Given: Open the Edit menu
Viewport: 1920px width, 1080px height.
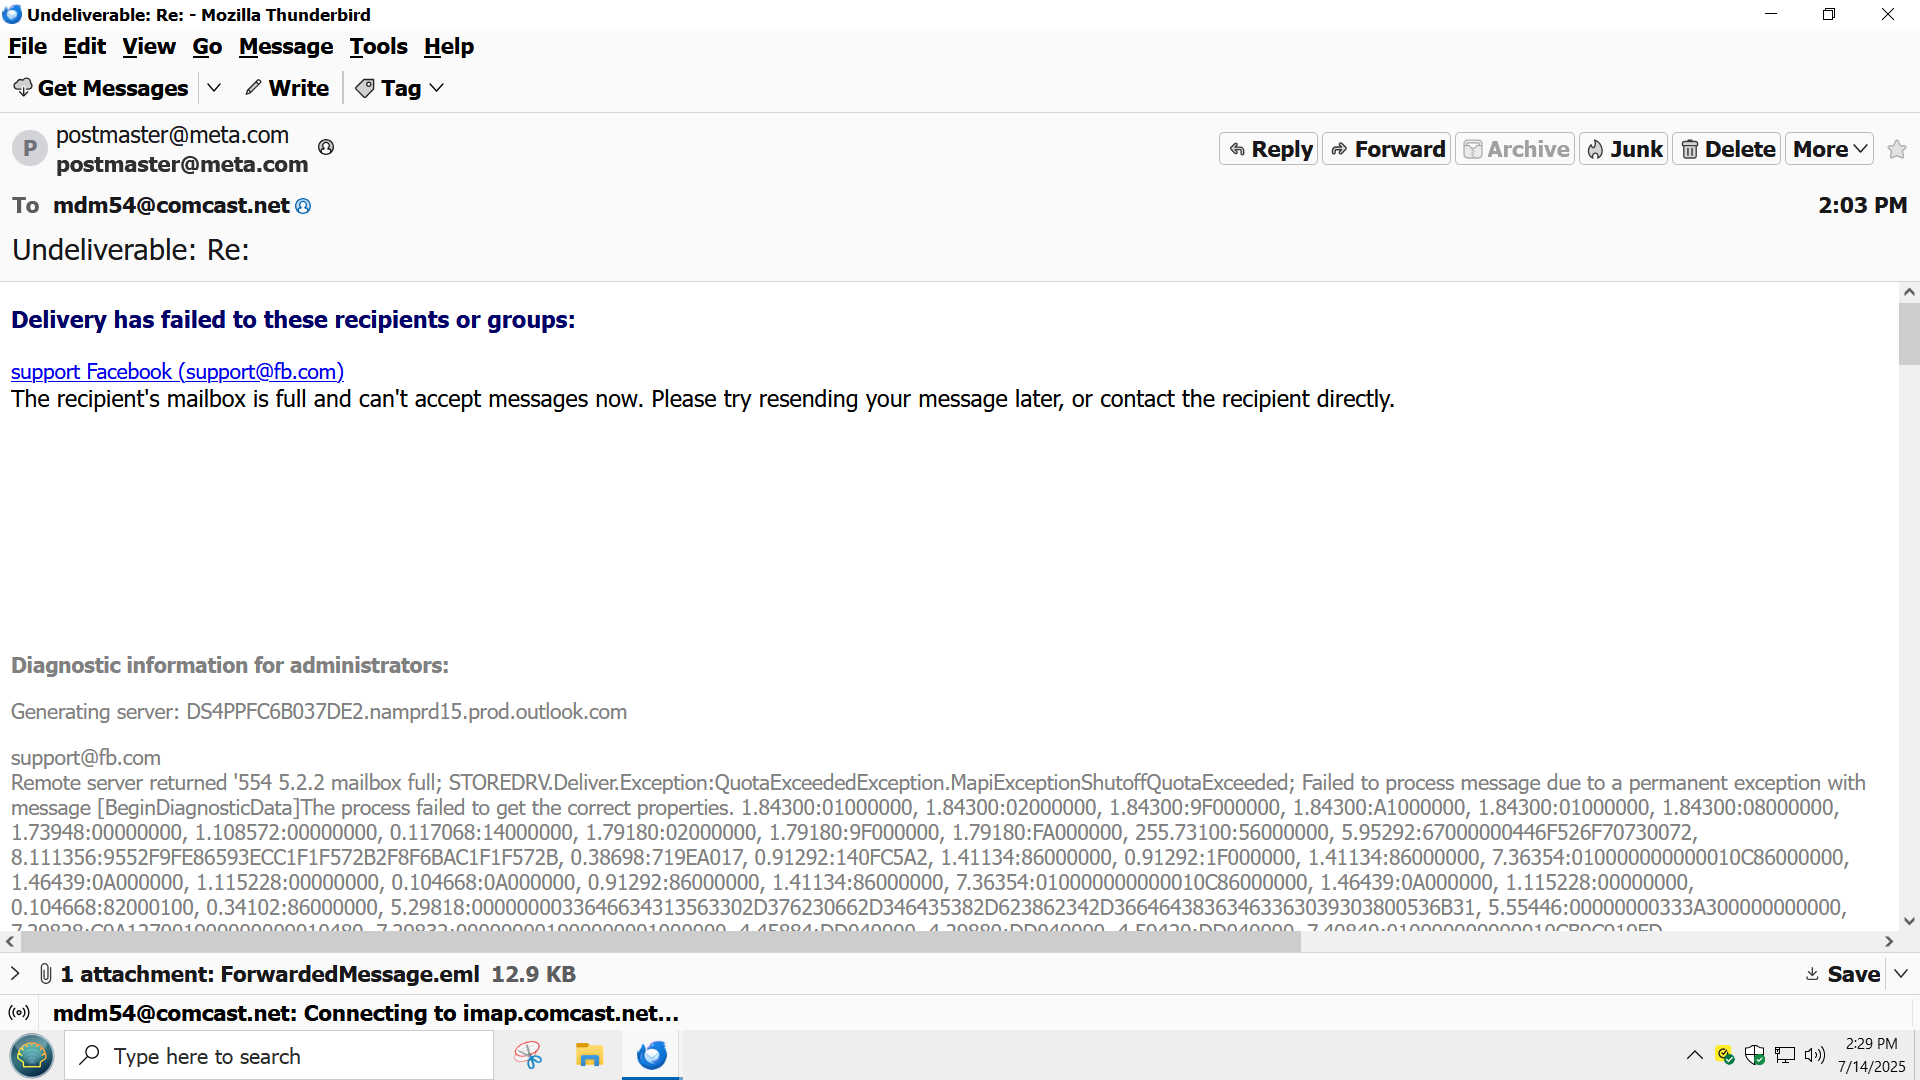Looking at the screenshot, I should pyautogui.click(x=84, y=46).
